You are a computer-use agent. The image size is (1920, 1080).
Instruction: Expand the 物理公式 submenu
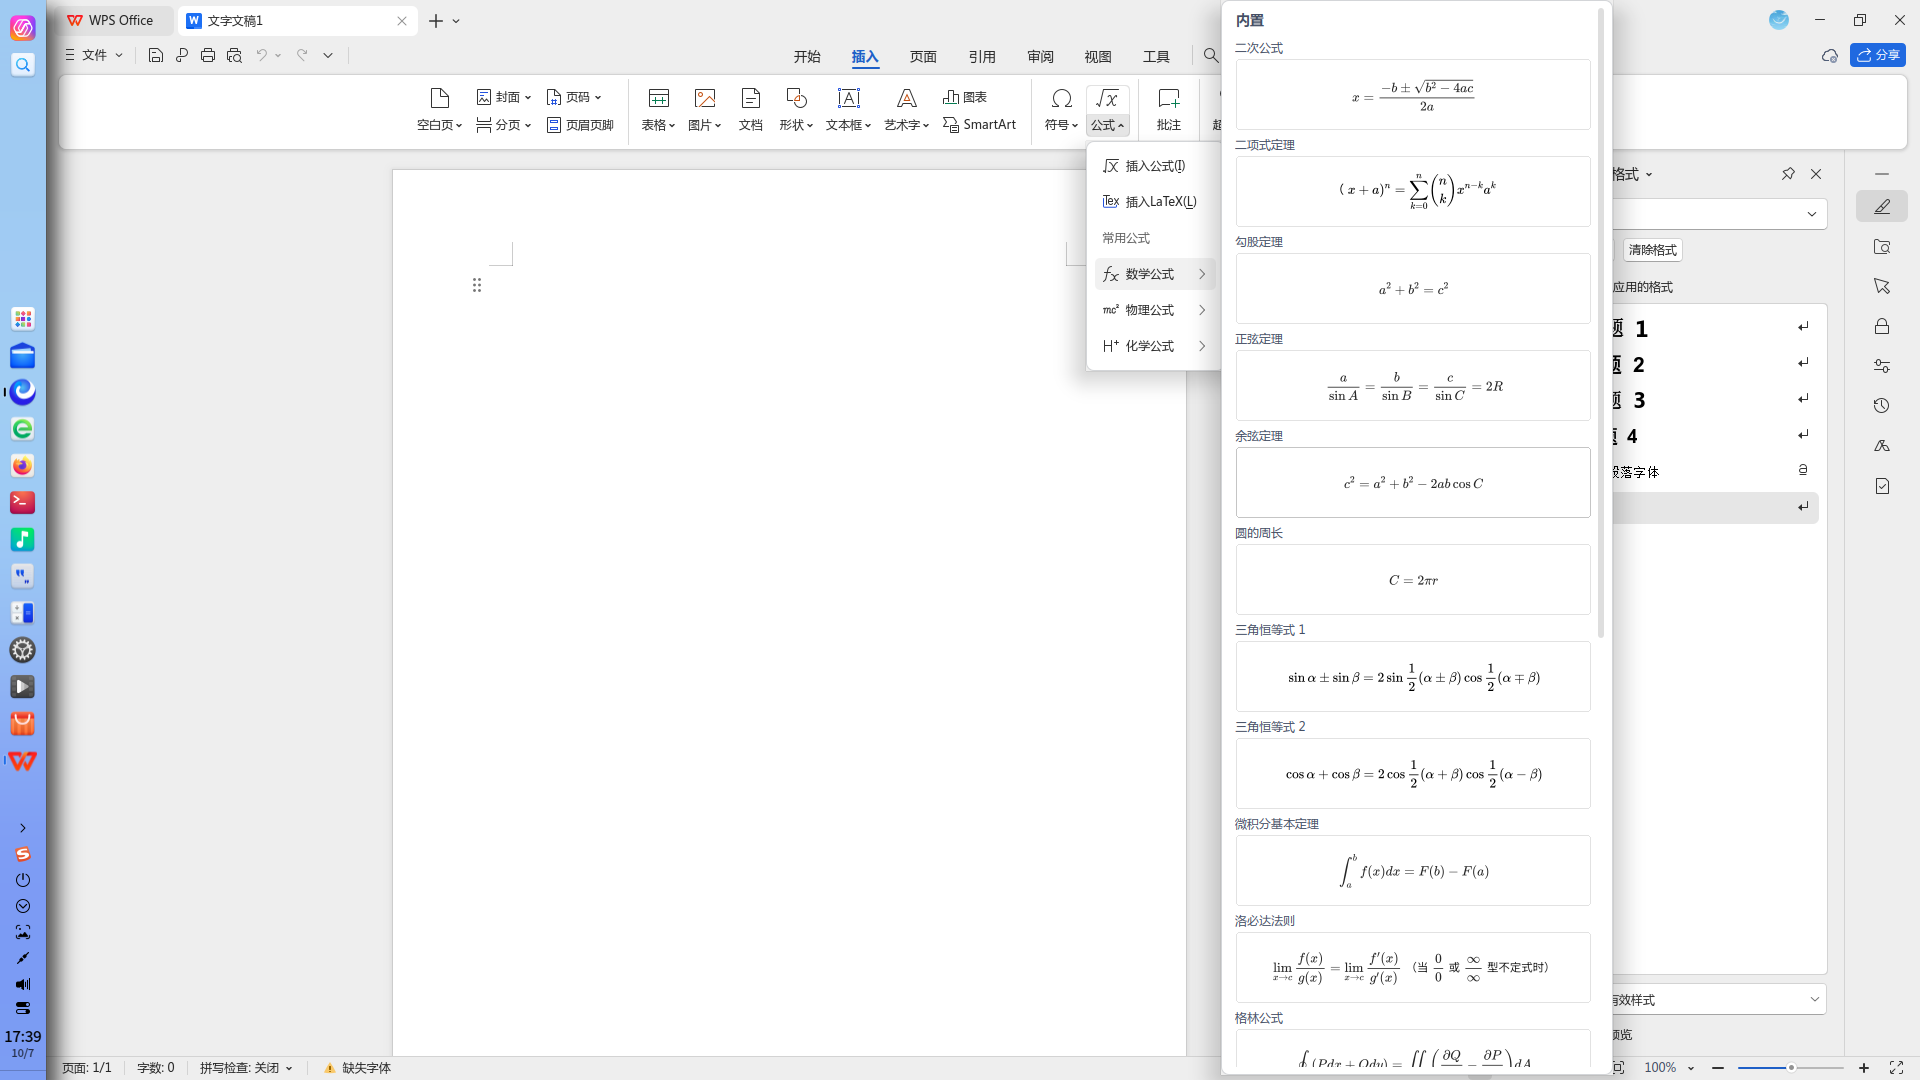pyautogui.click(x=1155, y=310)
